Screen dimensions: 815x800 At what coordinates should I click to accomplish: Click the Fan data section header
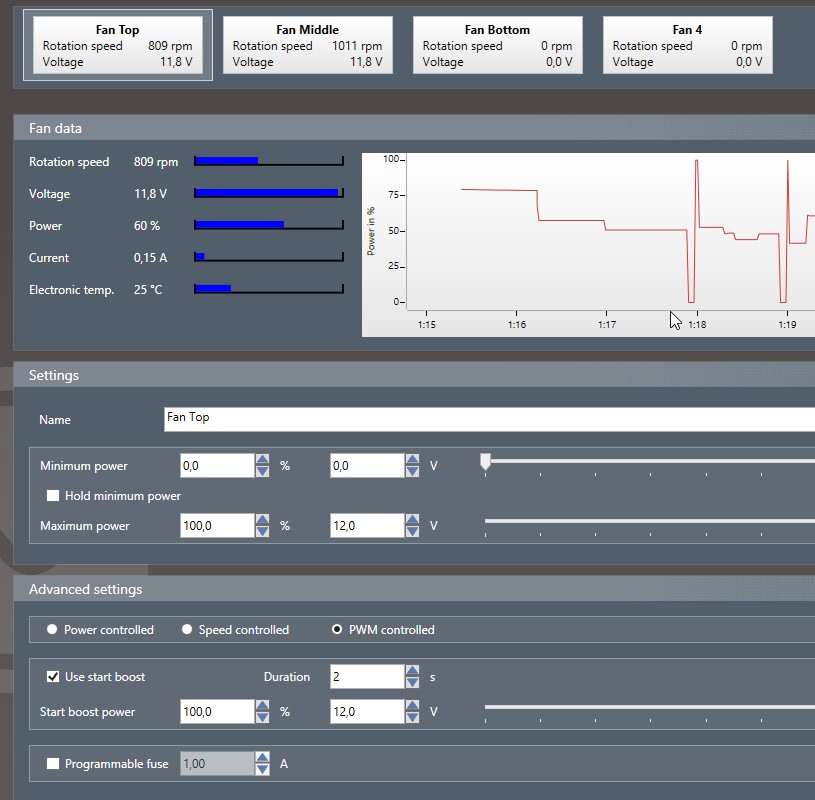click(x=414, y=128)
